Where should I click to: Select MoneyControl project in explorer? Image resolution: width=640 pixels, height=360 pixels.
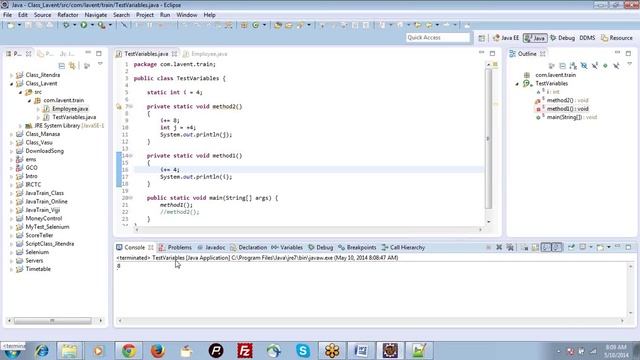pyautogui.click(x=44, y=219)
